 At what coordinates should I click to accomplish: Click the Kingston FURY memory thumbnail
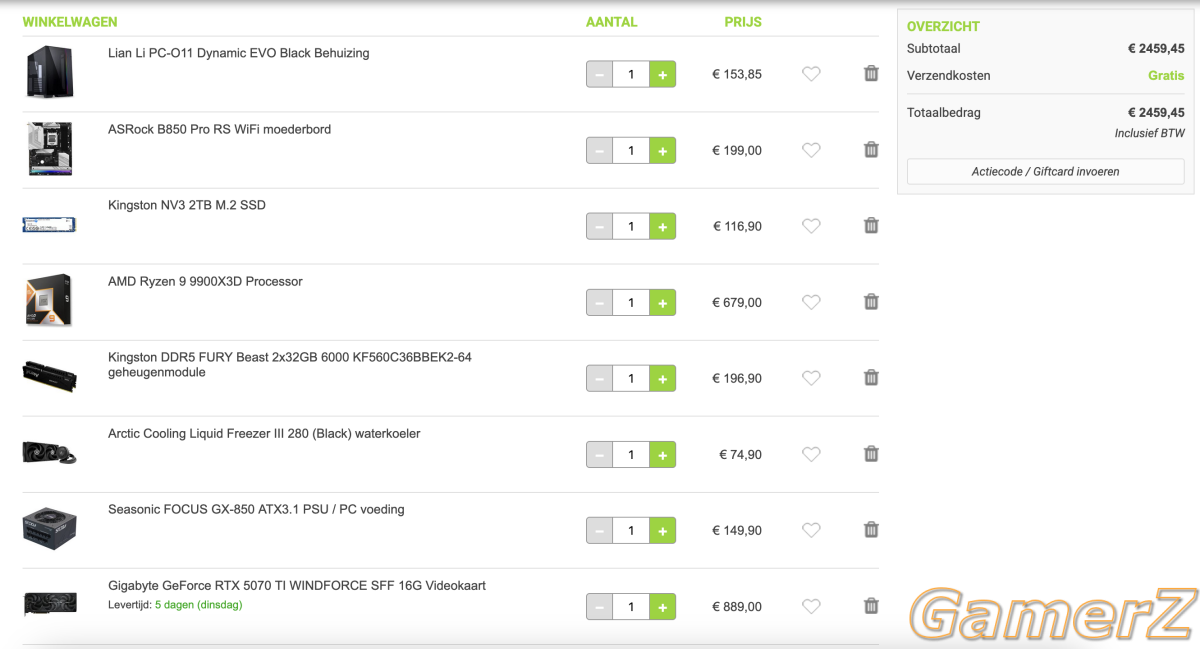(49, 376)
